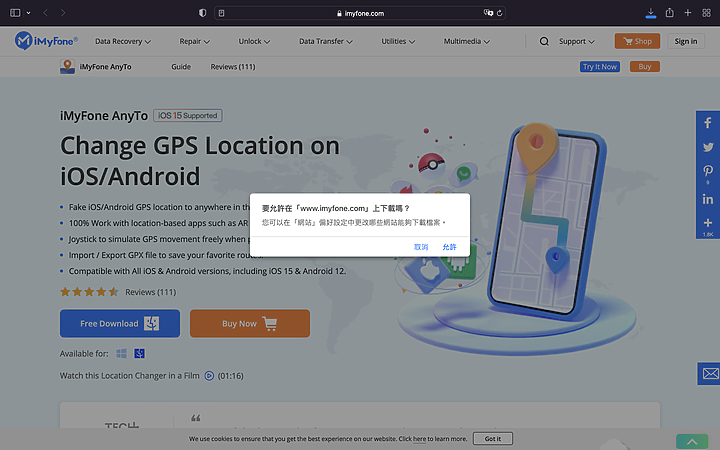Show tab overview grid
720x450 pixels.
[x=706, y=13]
